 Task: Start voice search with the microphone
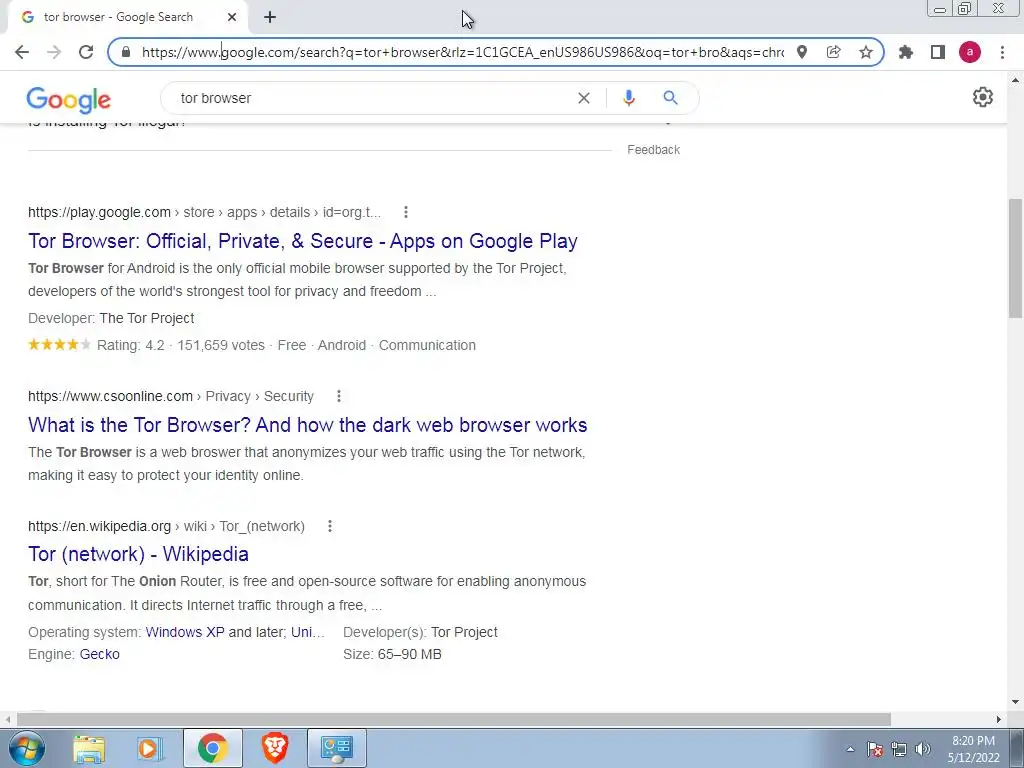click(629, 98)
